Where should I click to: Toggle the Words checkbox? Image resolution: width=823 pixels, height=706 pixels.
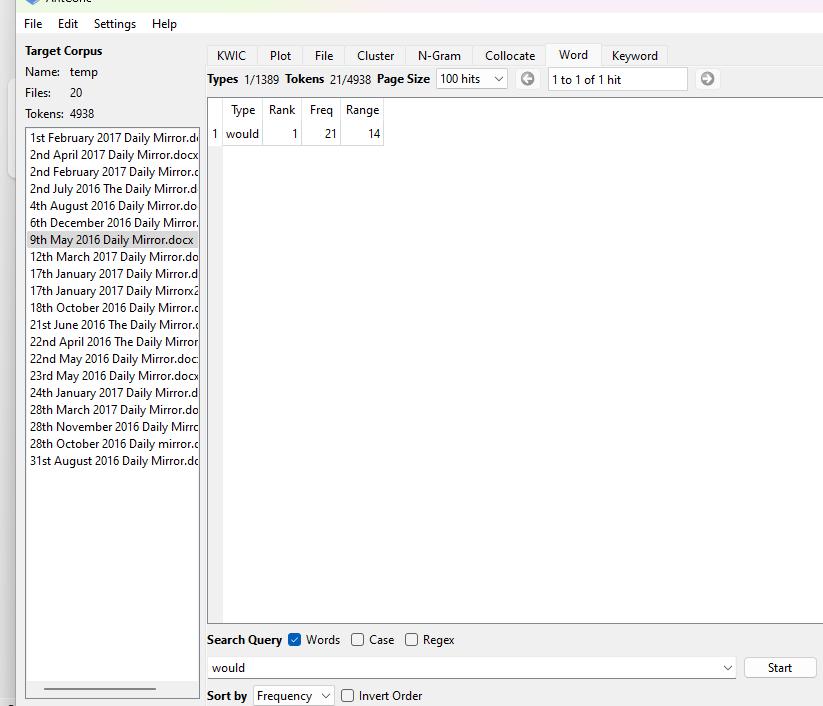pos(294,640)
